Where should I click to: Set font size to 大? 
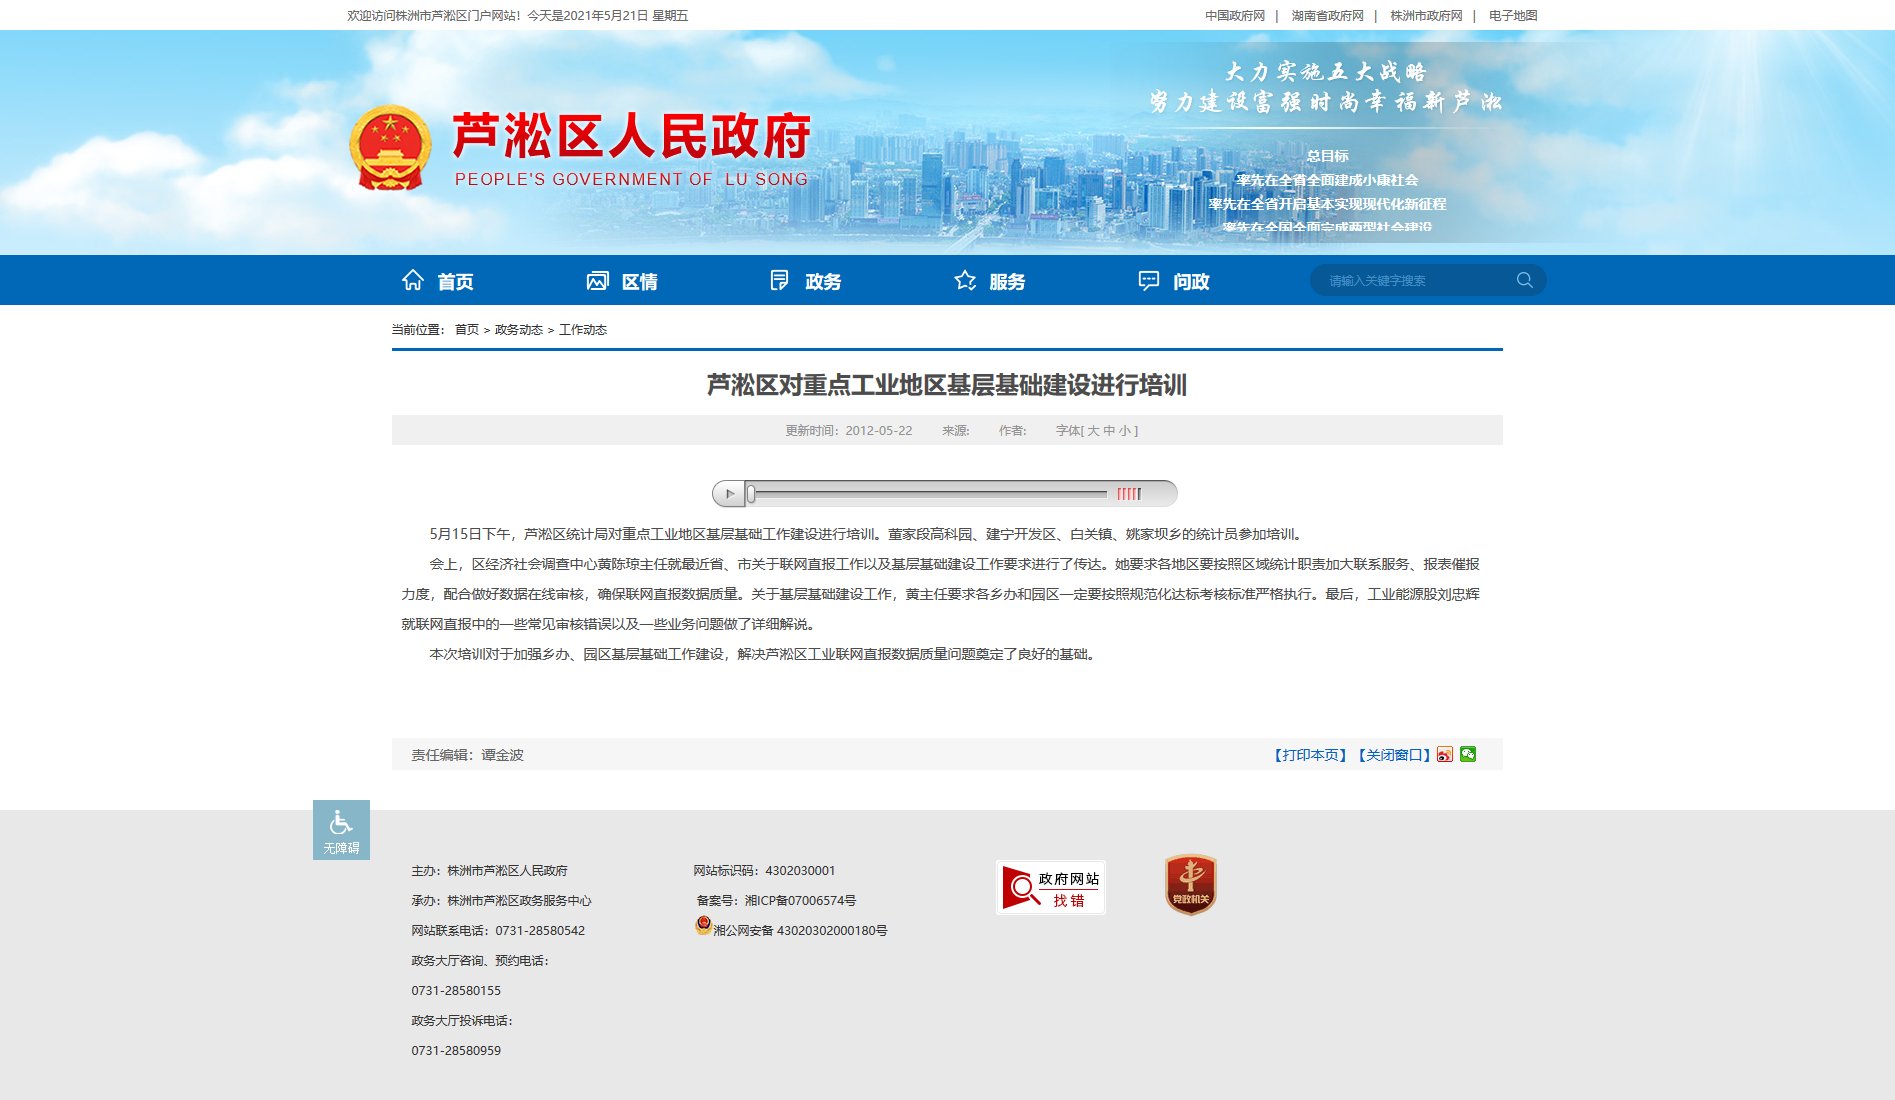(x=1093, y=431)
